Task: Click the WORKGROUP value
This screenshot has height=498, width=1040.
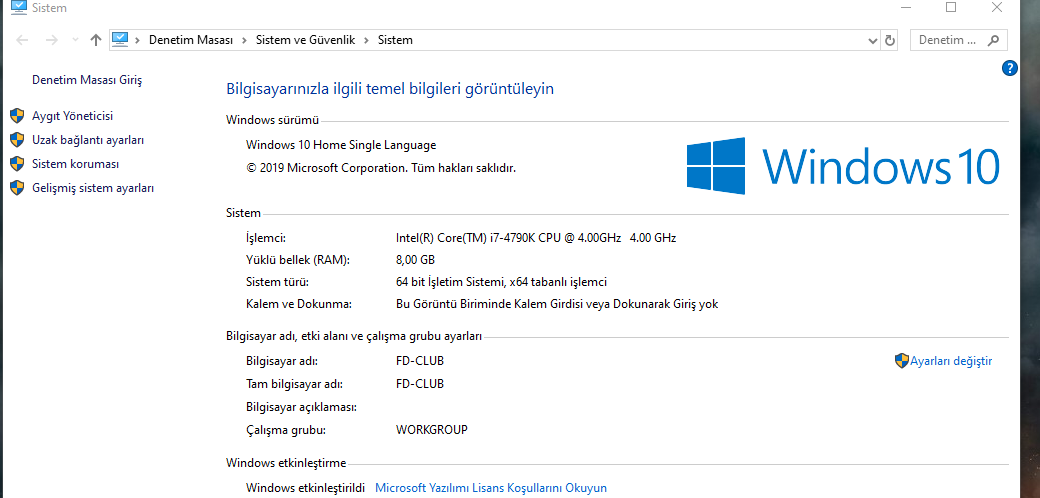Action: (432, 430)
